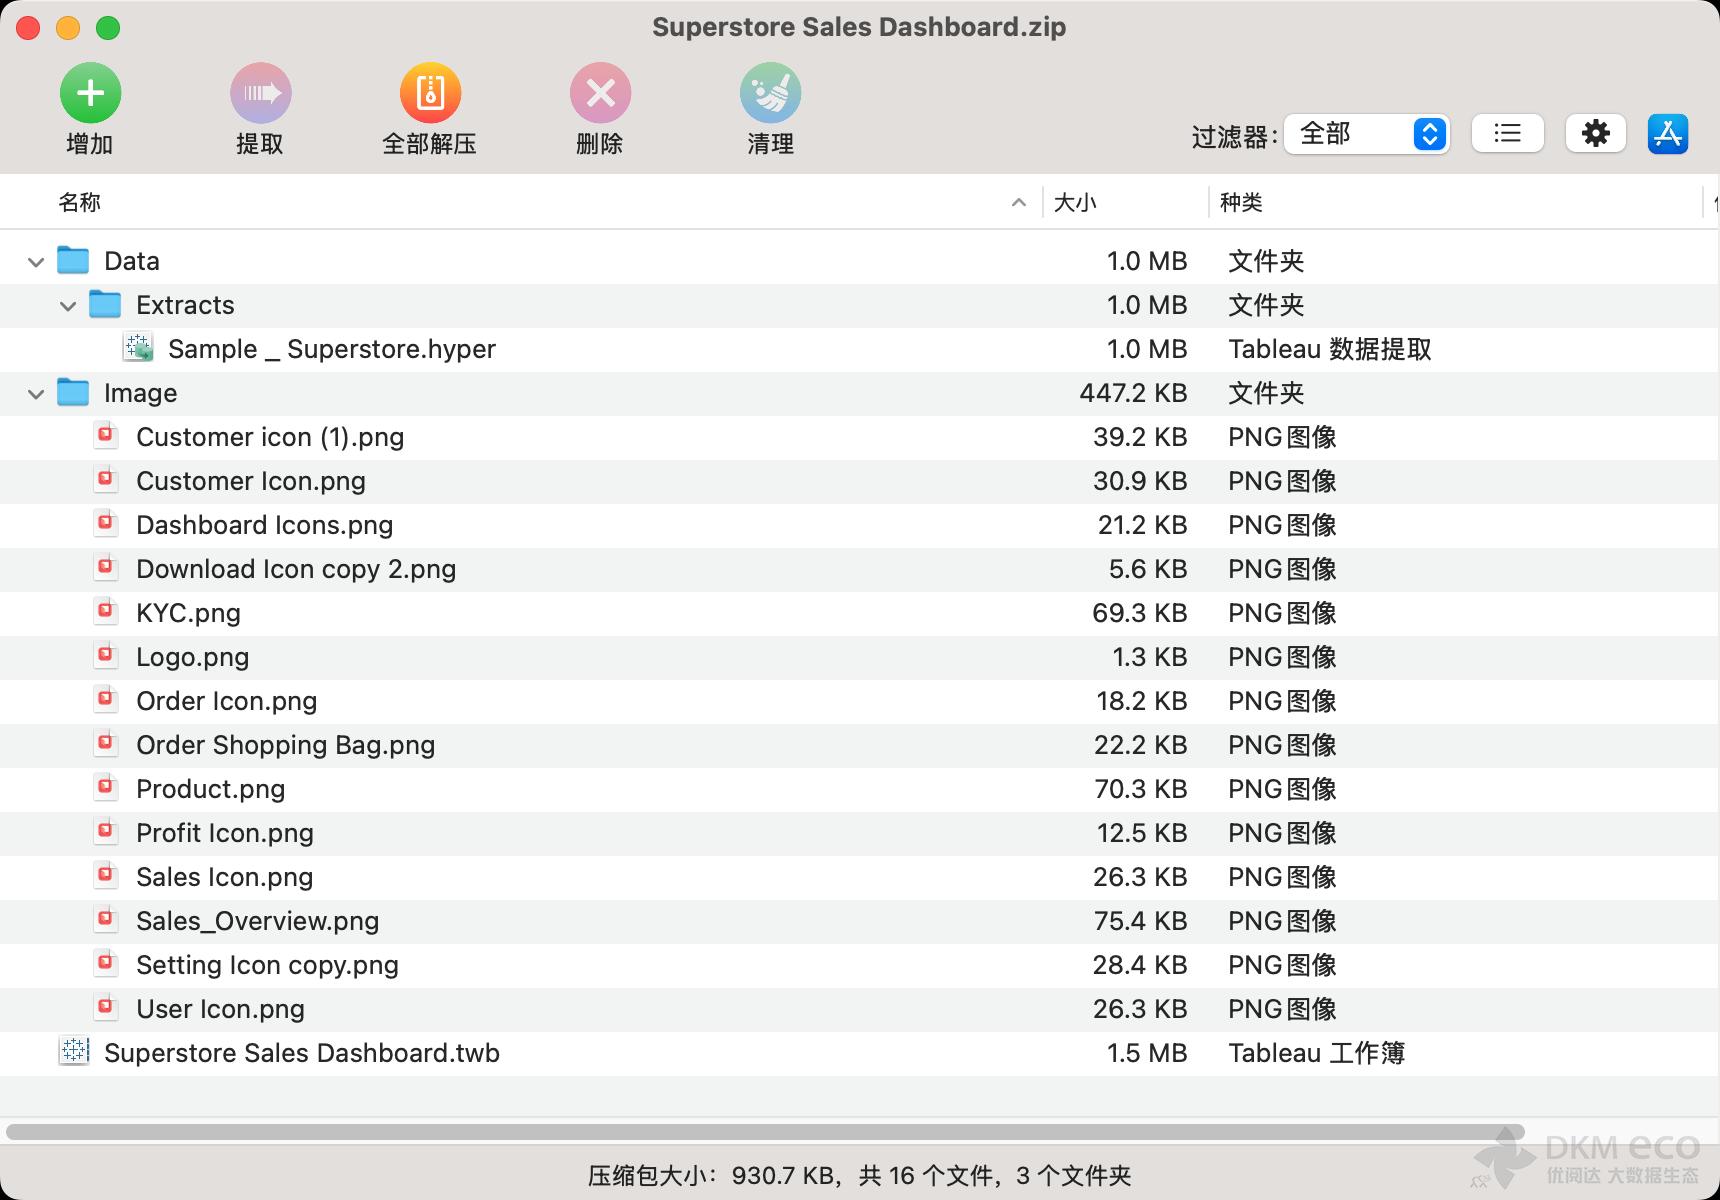Screen dimensions: 1720x1200
Task: Click the Tableau 工作簿 kind cell
Action: pos(1317,1053)
